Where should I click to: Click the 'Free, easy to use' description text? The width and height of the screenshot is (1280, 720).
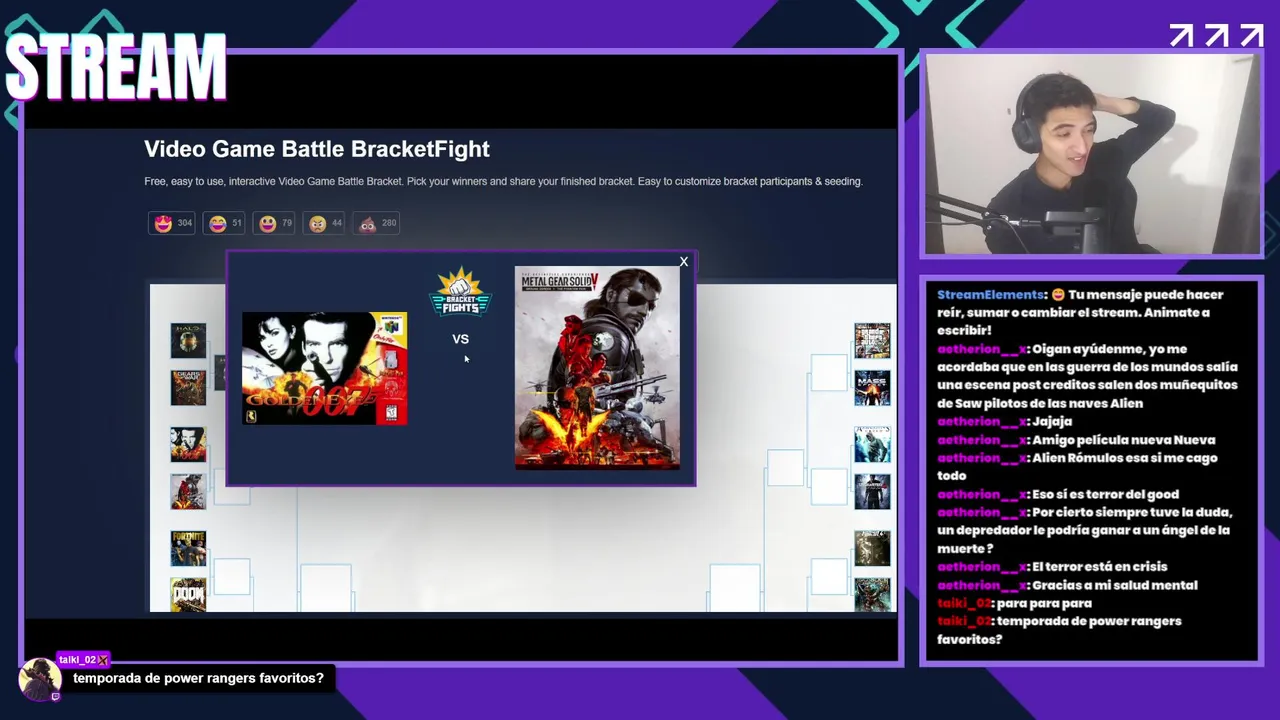pyautogui.click(x=503, y=182)
